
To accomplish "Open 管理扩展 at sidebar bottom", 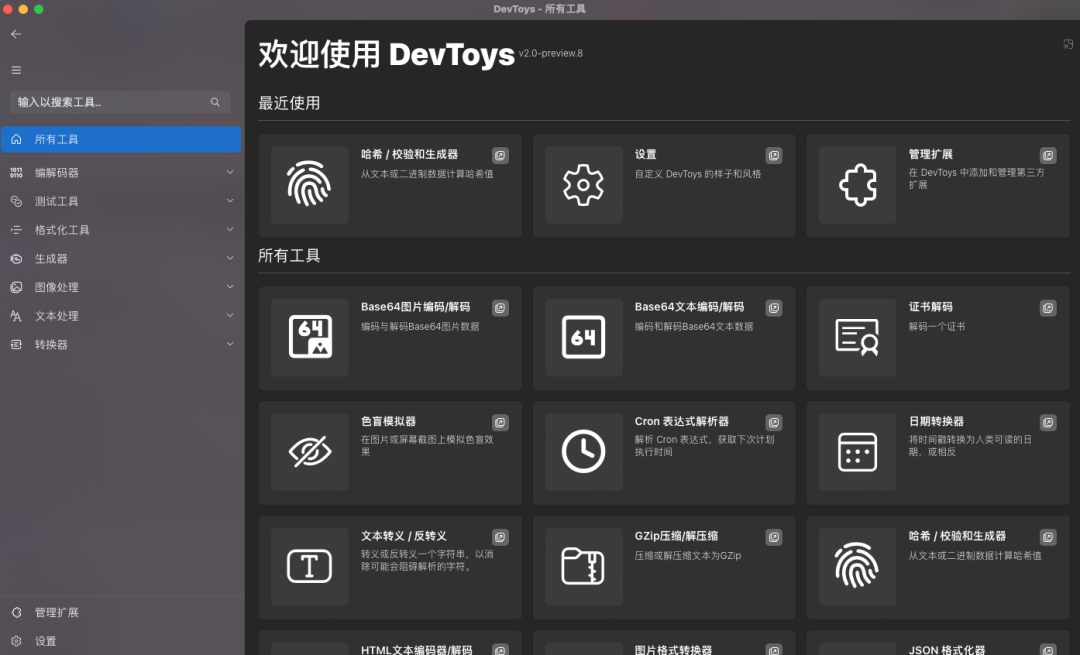I will [121, 612].
